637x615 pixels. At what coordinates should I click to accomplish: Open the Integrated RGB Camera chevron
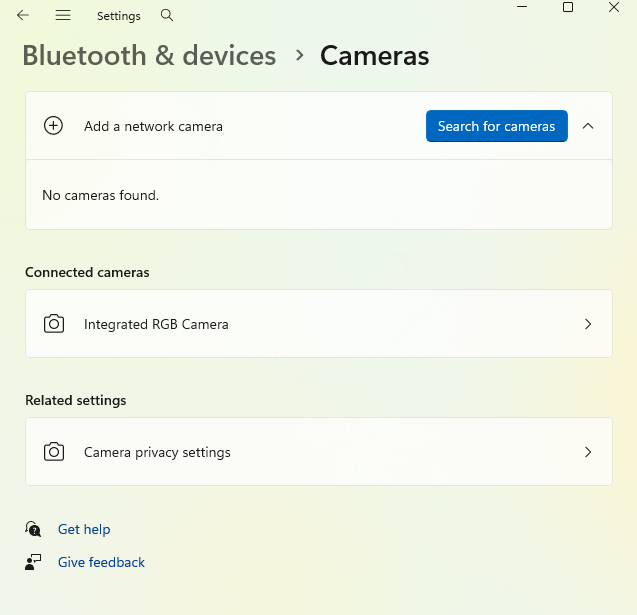point(588,324)
